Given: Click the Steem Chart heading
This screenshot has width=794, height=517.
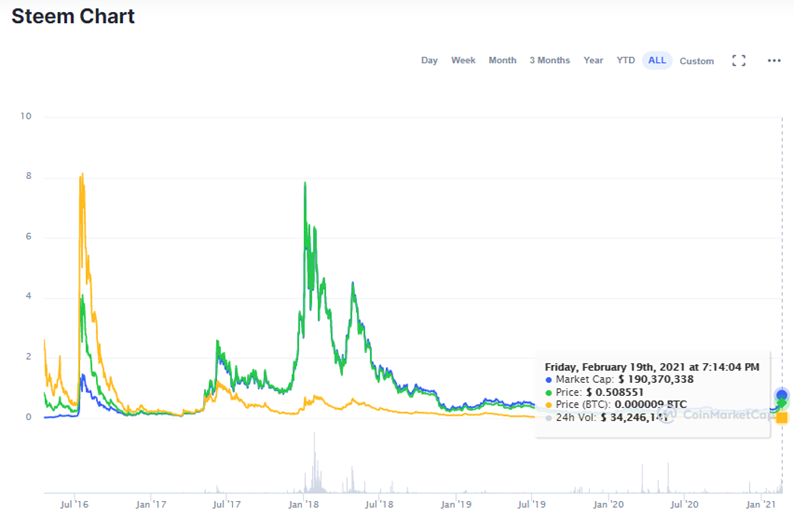Looking at the screenshot, I should pyautogui.click(x=73, y=16).
